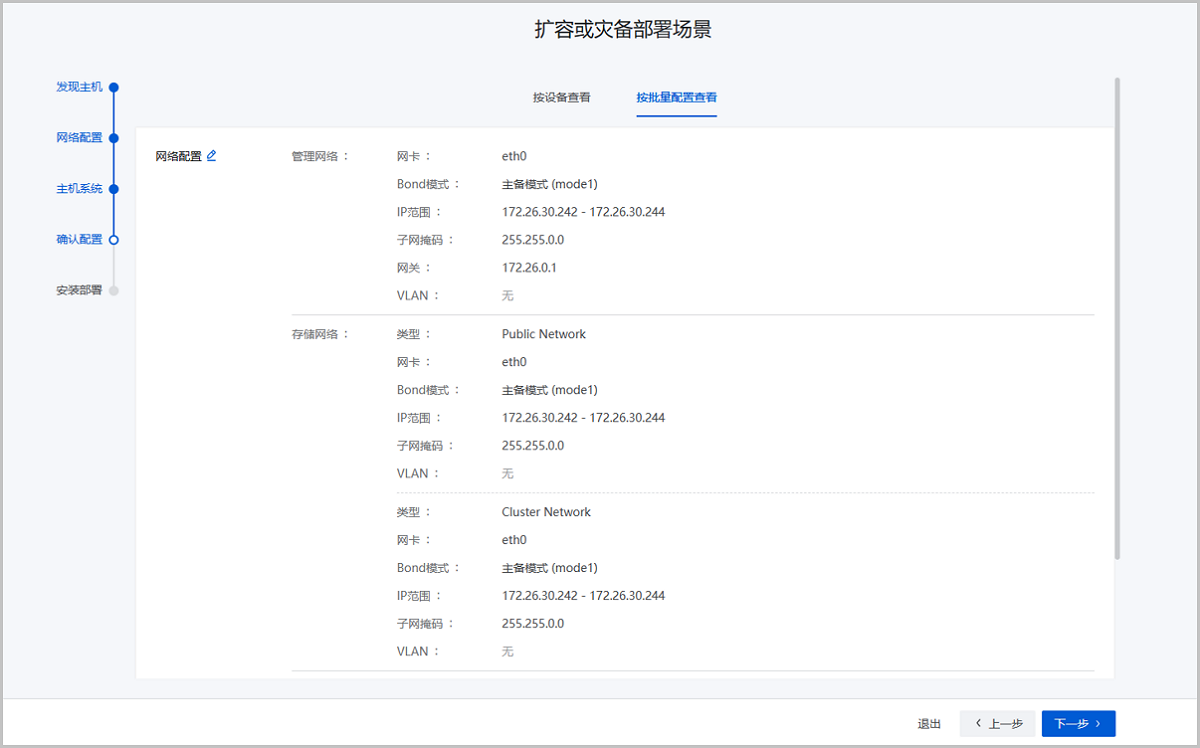
Task: Click the Public Network type value
Action: pos(543,334)
